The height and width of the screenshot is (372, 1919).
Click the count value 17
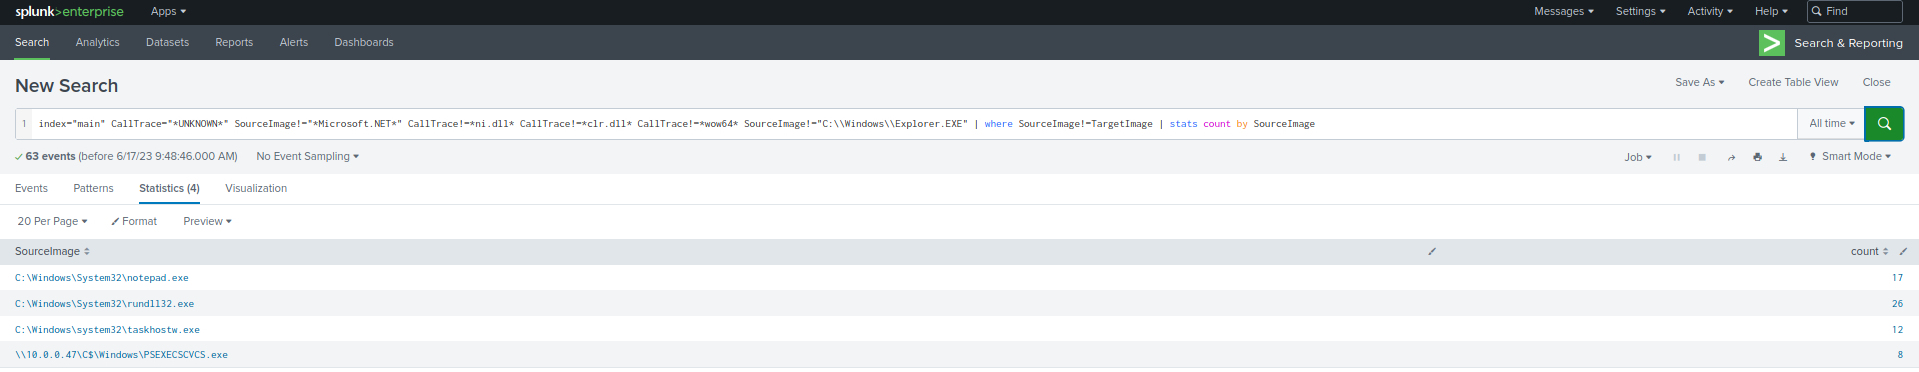1897,278
